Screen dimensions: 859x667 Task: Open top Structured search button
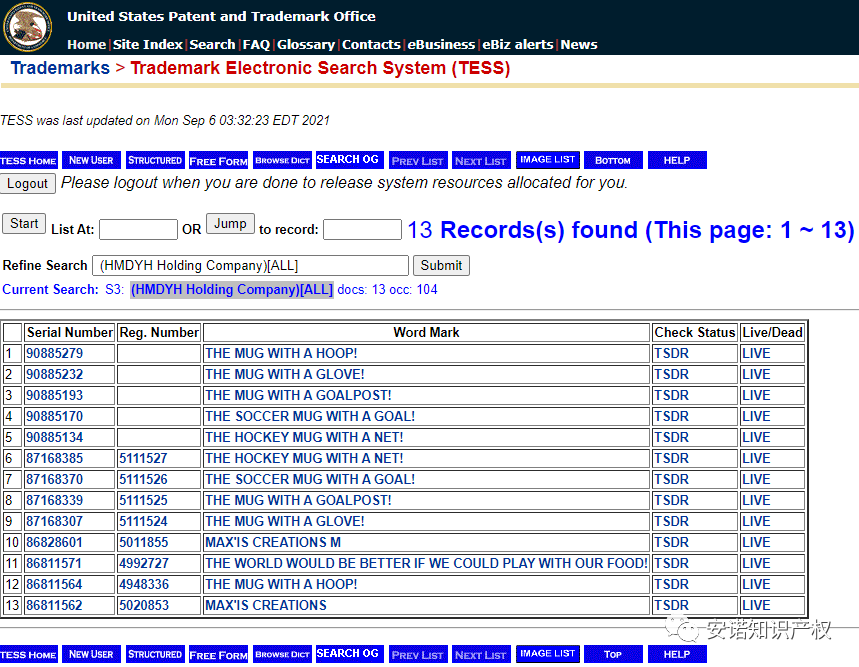tap(155, 160)
